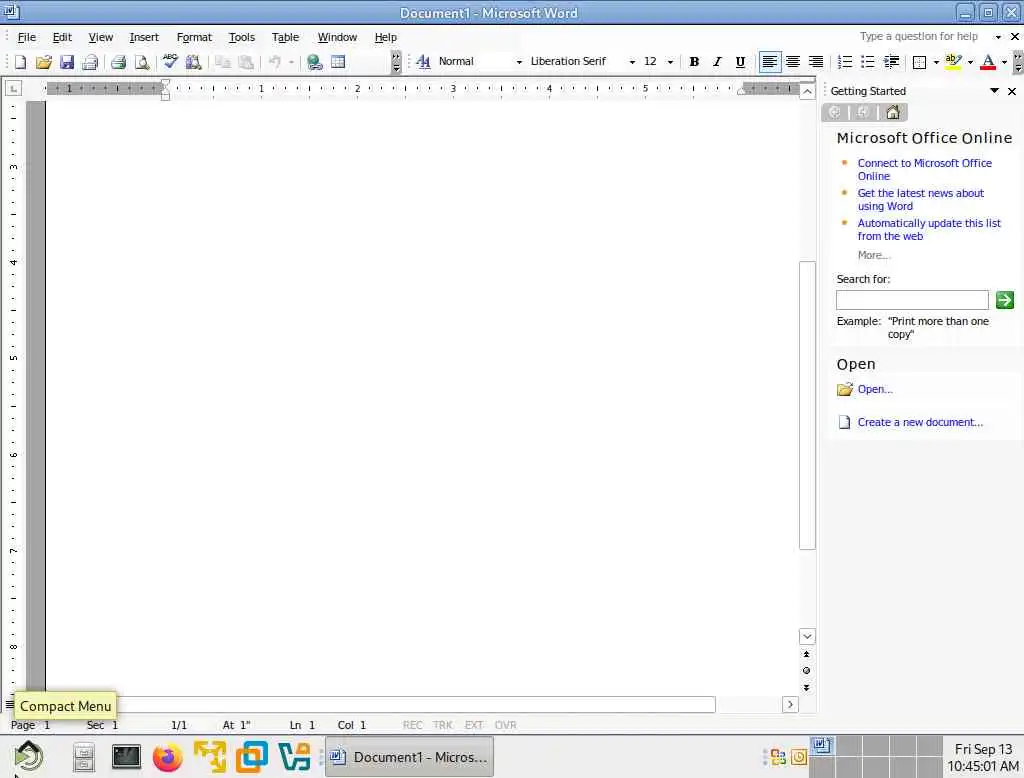The height and width of the screenshot is (778, 1024).
Task: Click the Research toolbar icon
Action: pos(193,62)
